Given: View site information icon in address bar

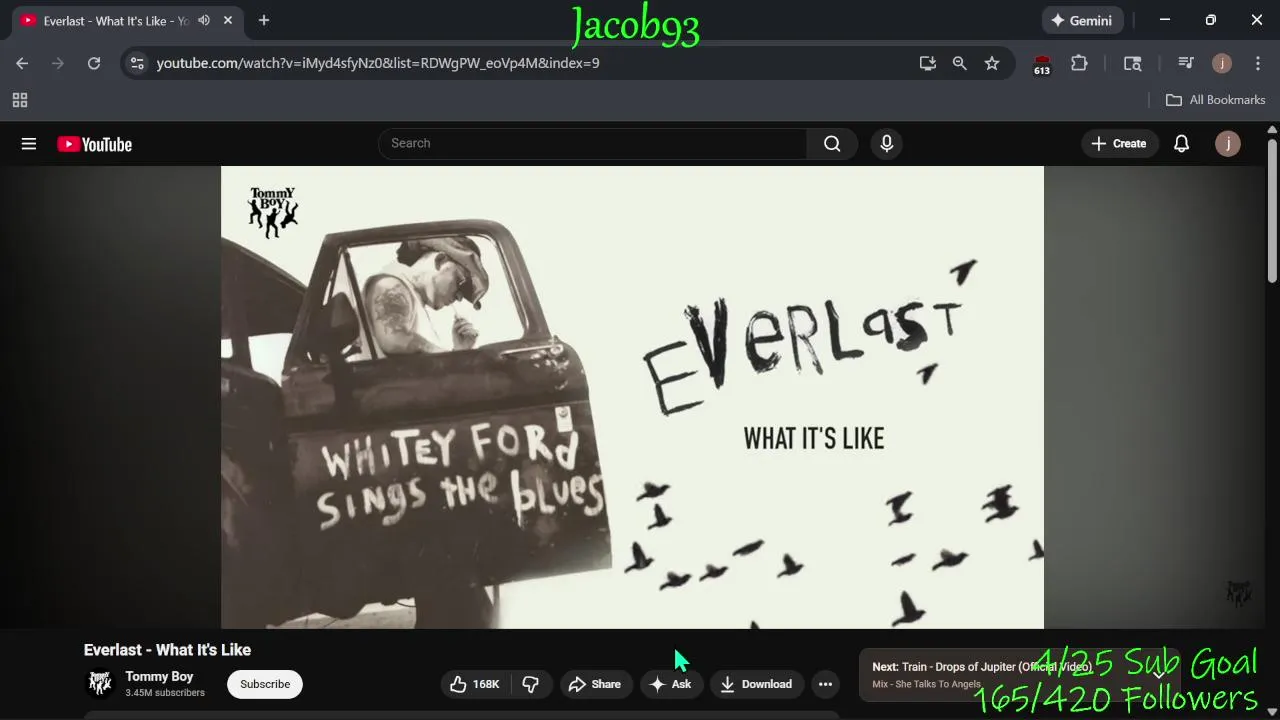Looking at the screenshot, I should [138, 63].
